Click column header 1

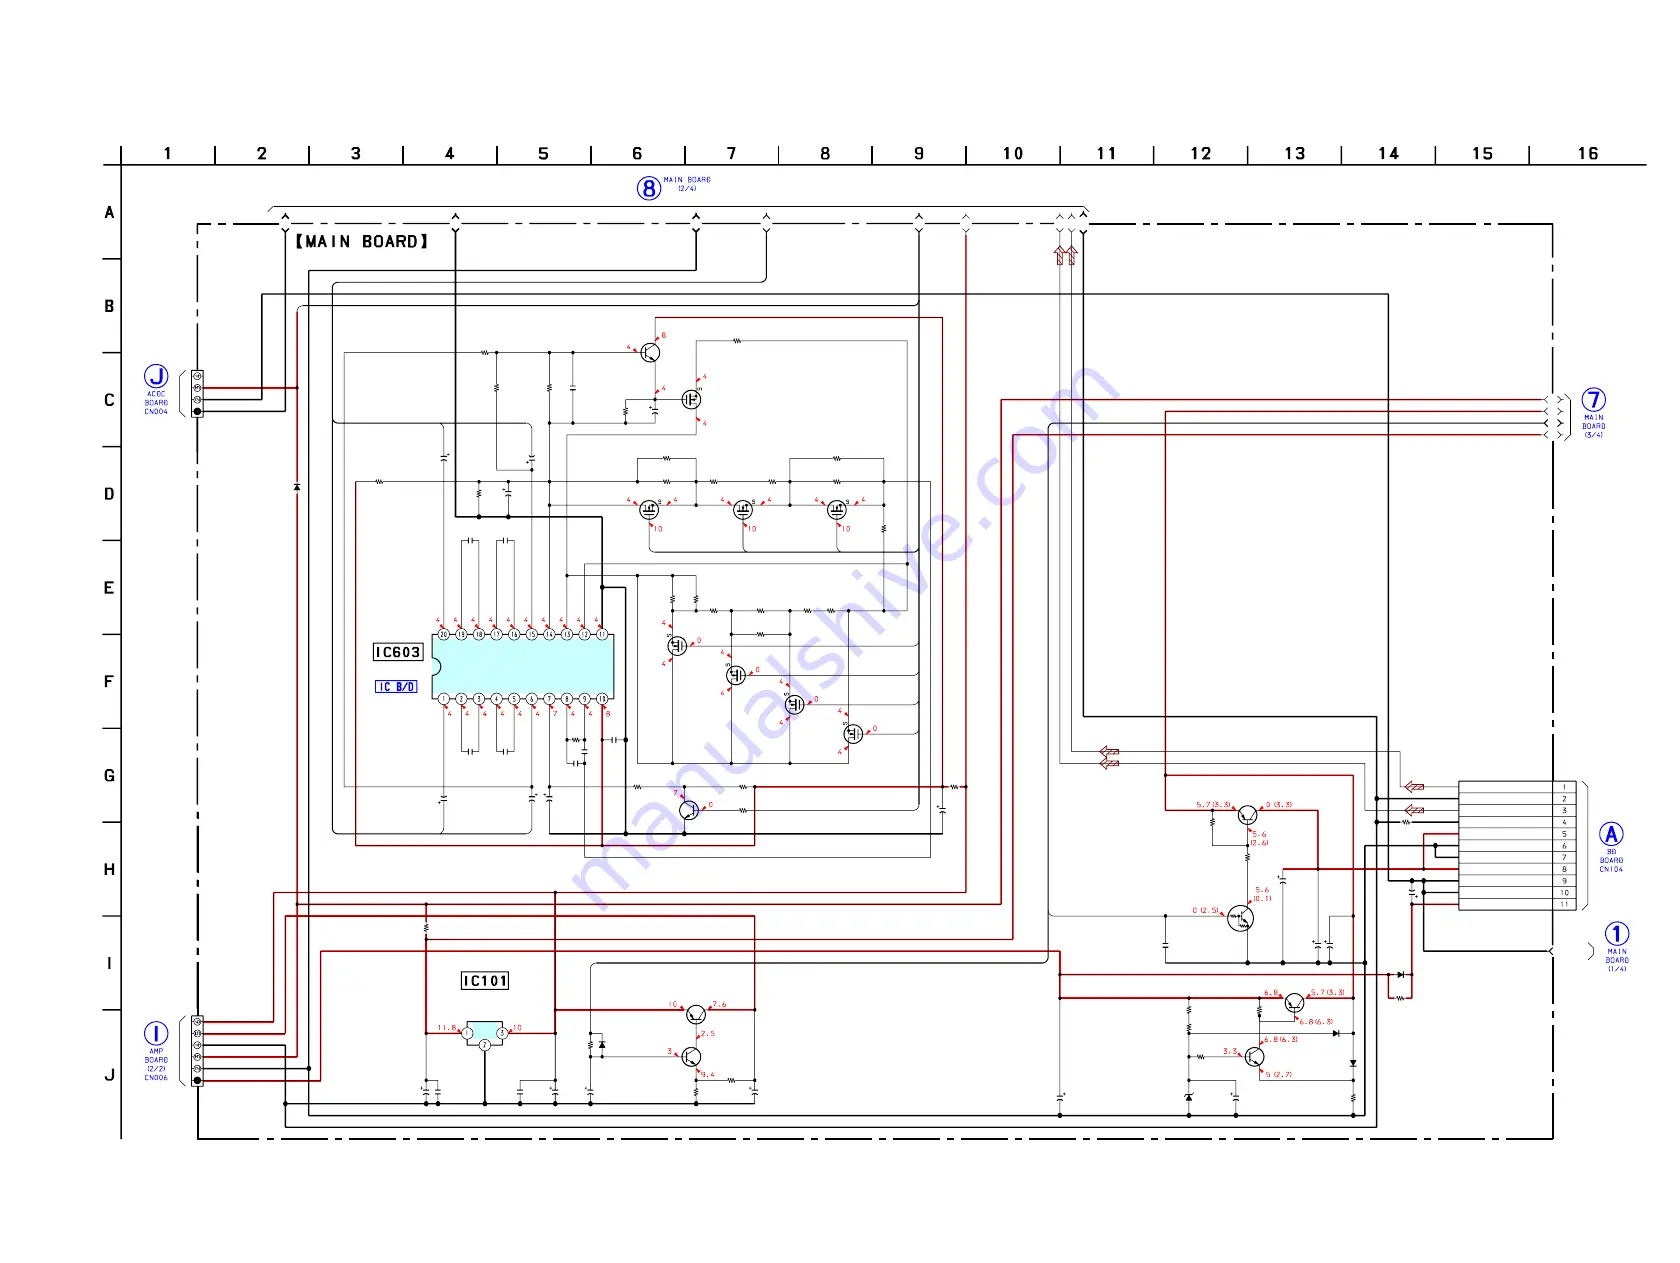(167, 153)
